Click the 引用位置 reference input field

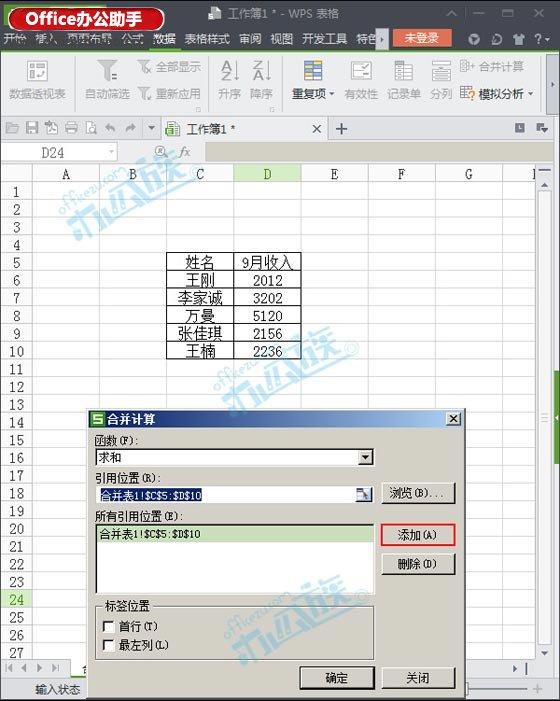pos(227,494)
